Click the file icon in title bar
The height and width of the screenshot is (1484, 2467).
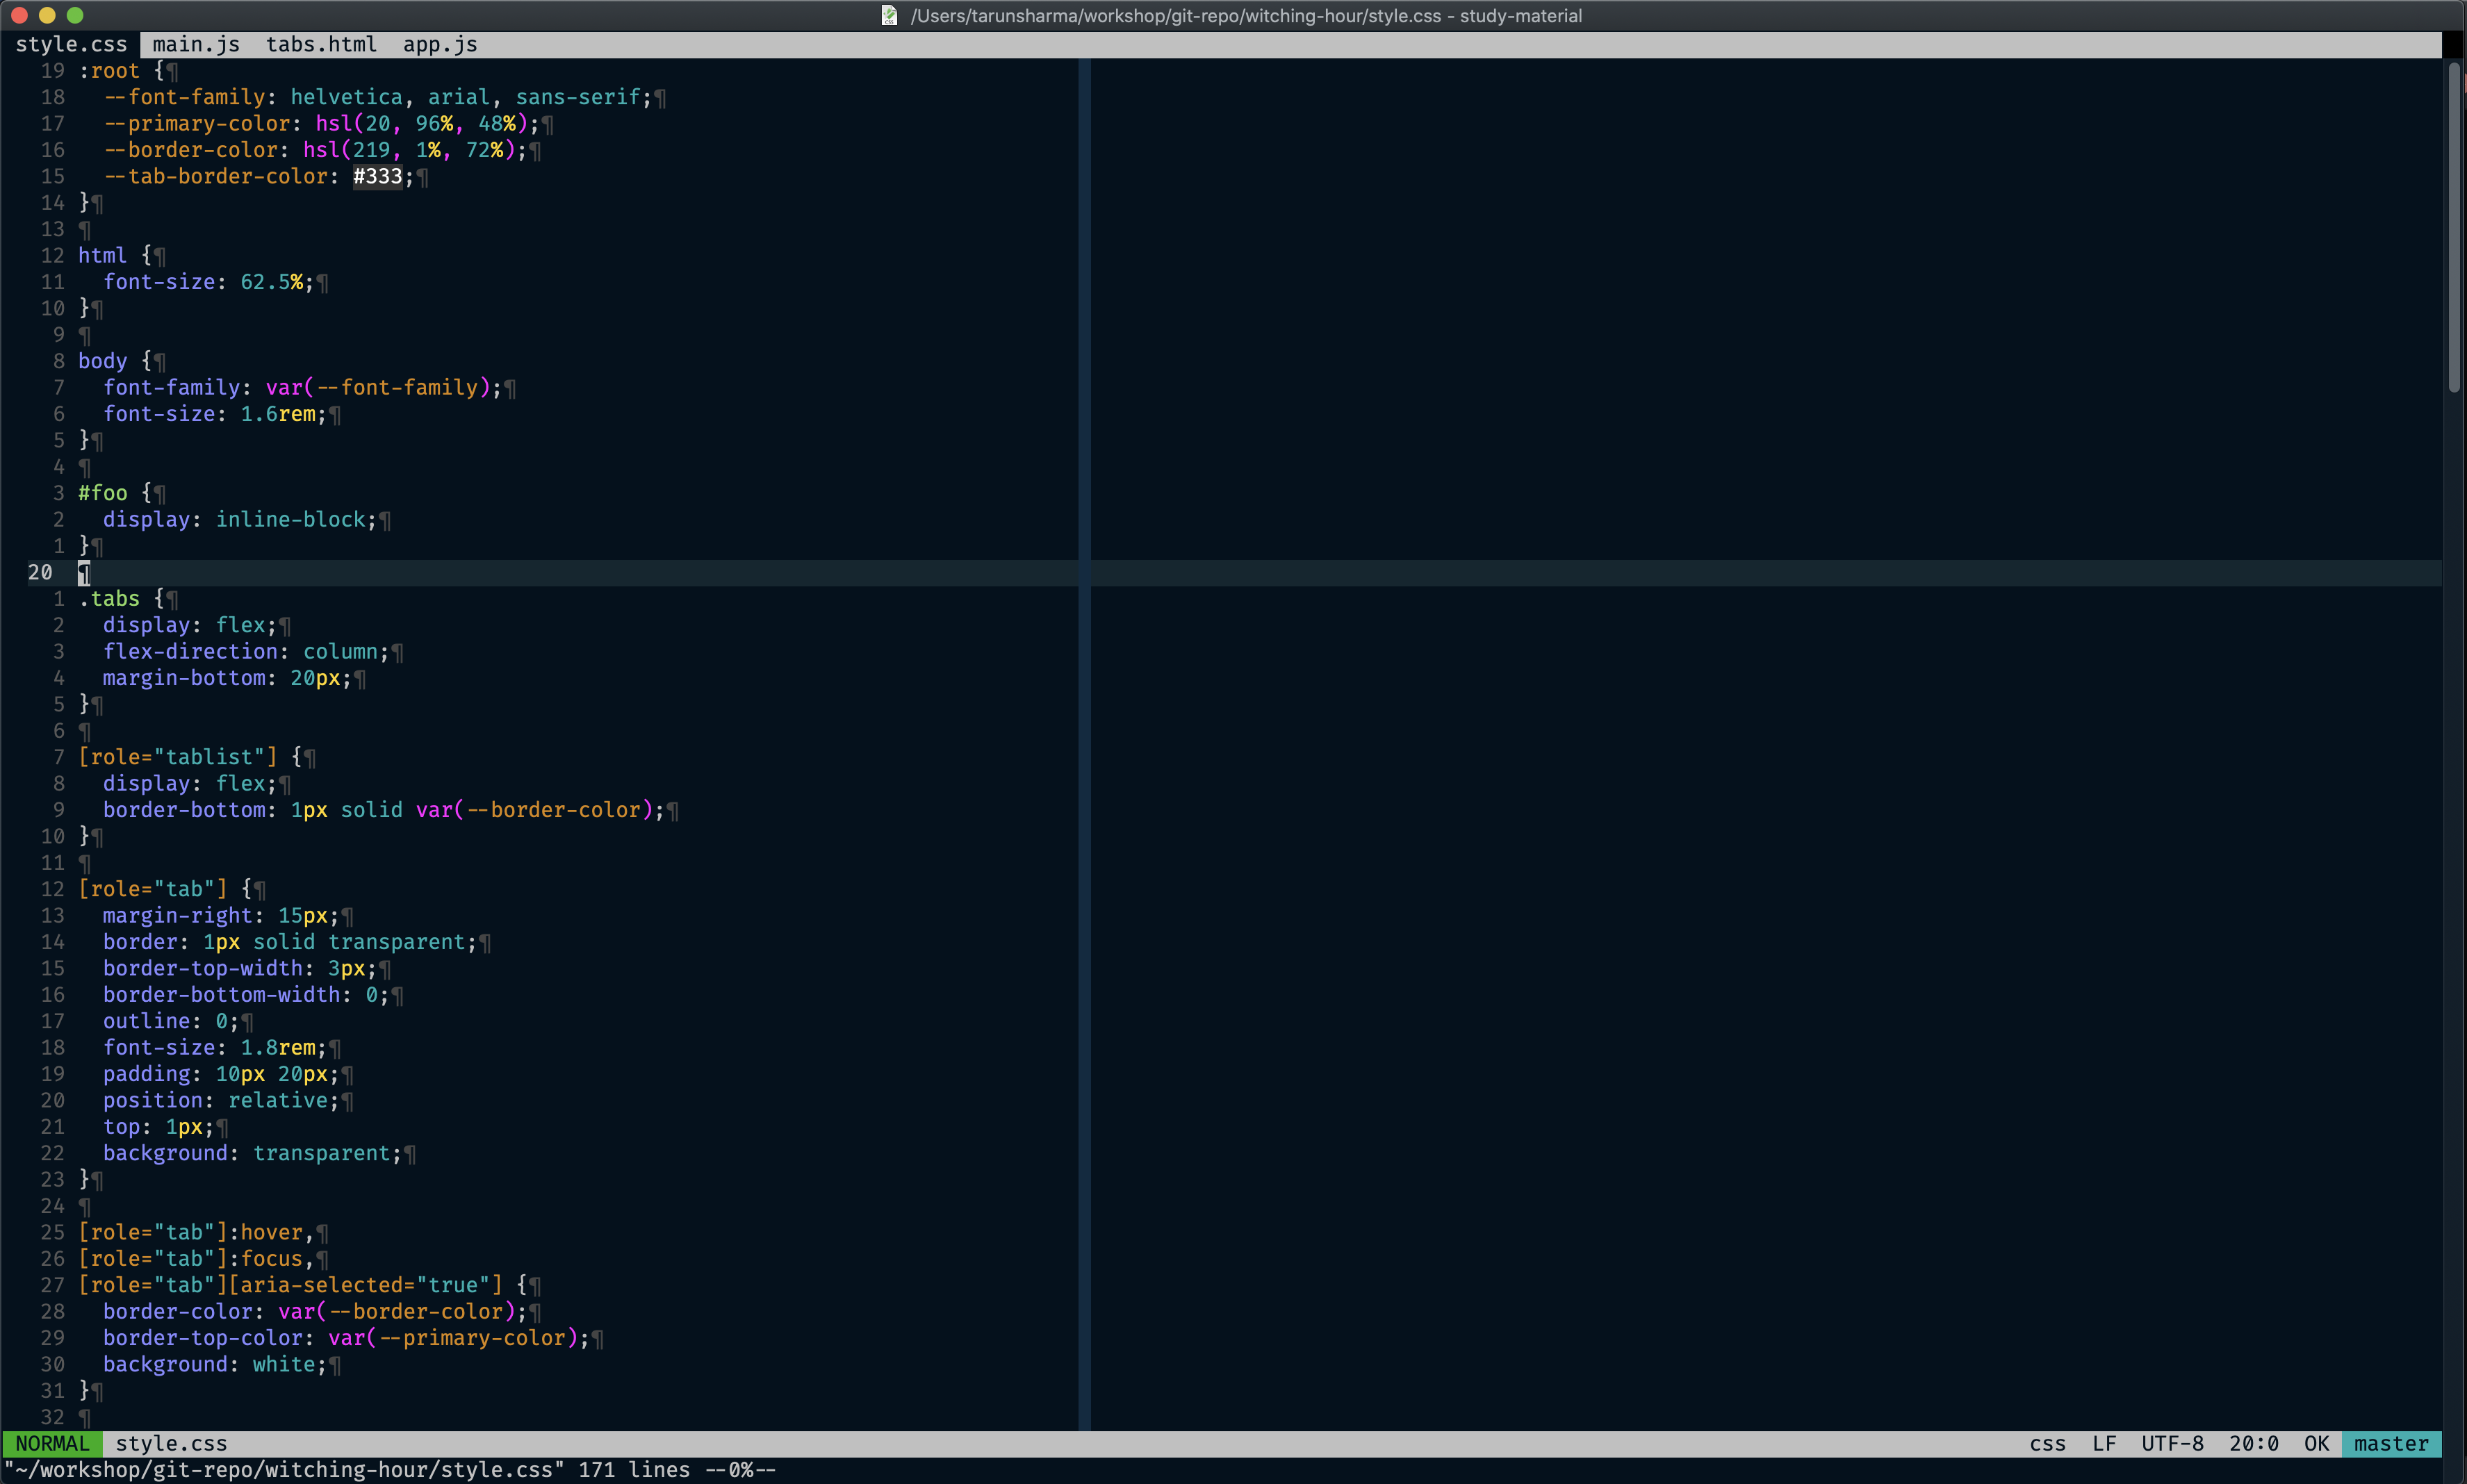tap(889, 15)
